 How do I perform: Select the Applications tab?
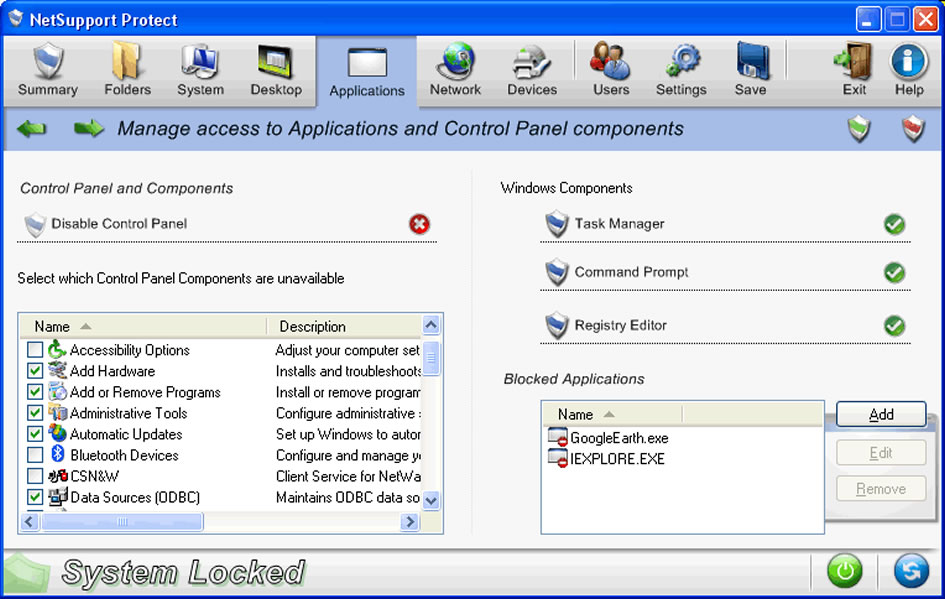(366, 73)
